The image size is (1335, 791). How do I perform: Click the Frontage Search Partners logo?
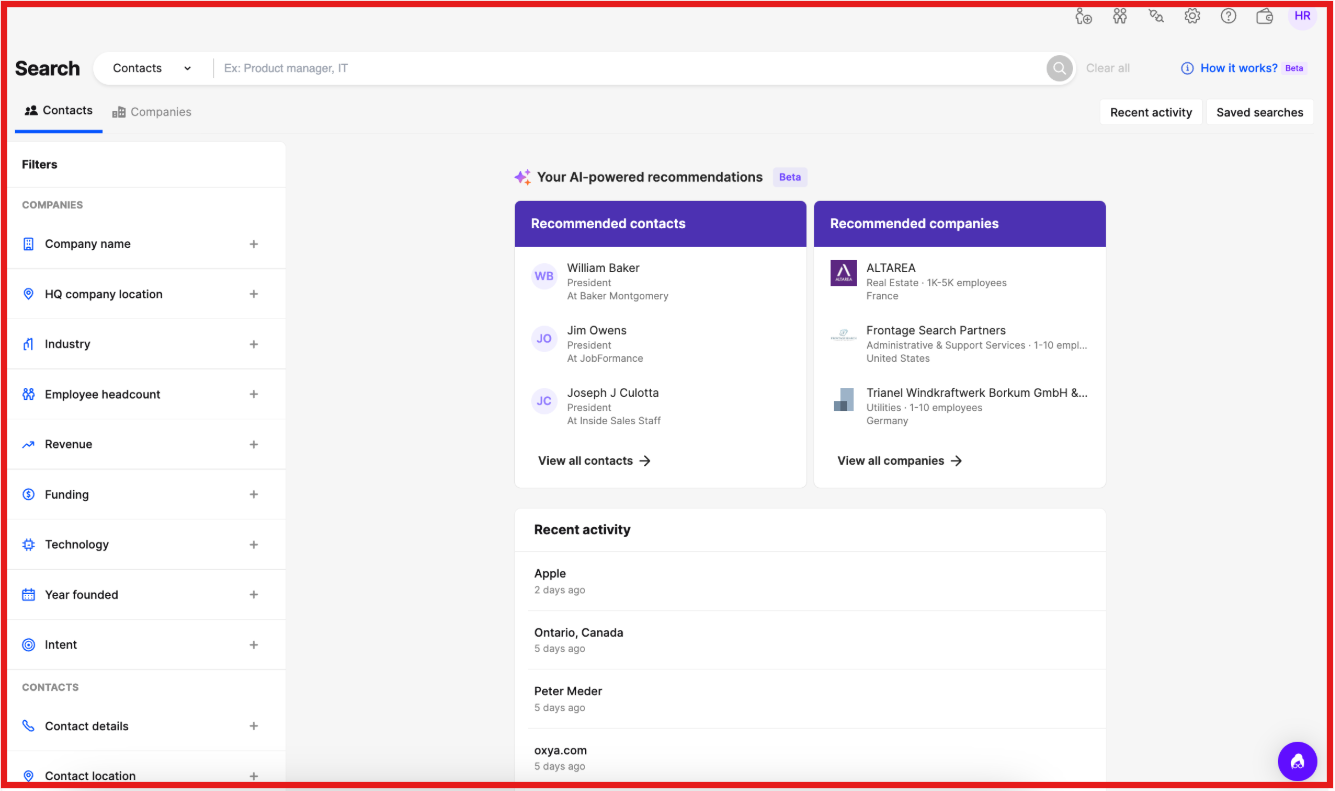(x=843, y=337)
